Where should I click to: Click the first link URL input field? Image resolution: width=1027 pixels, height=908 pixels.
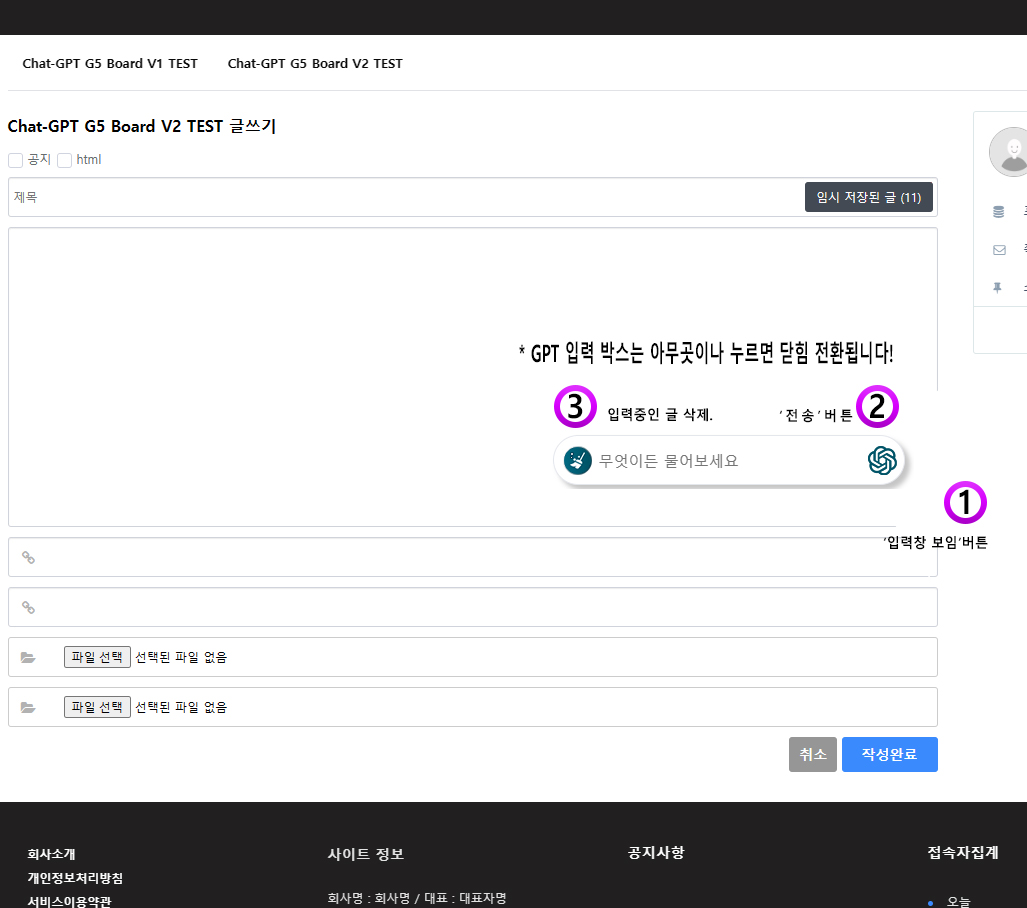[x=473, y=558]
